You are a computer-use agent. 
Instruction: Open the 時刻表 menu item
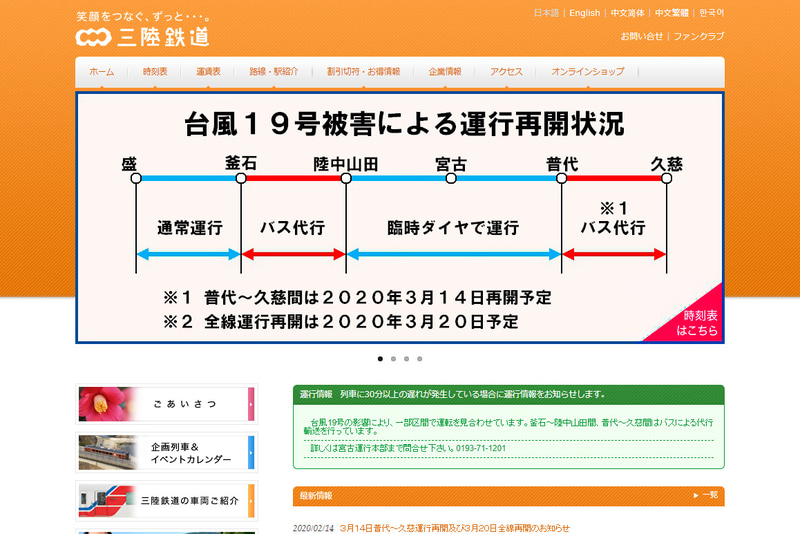point(155,72)
